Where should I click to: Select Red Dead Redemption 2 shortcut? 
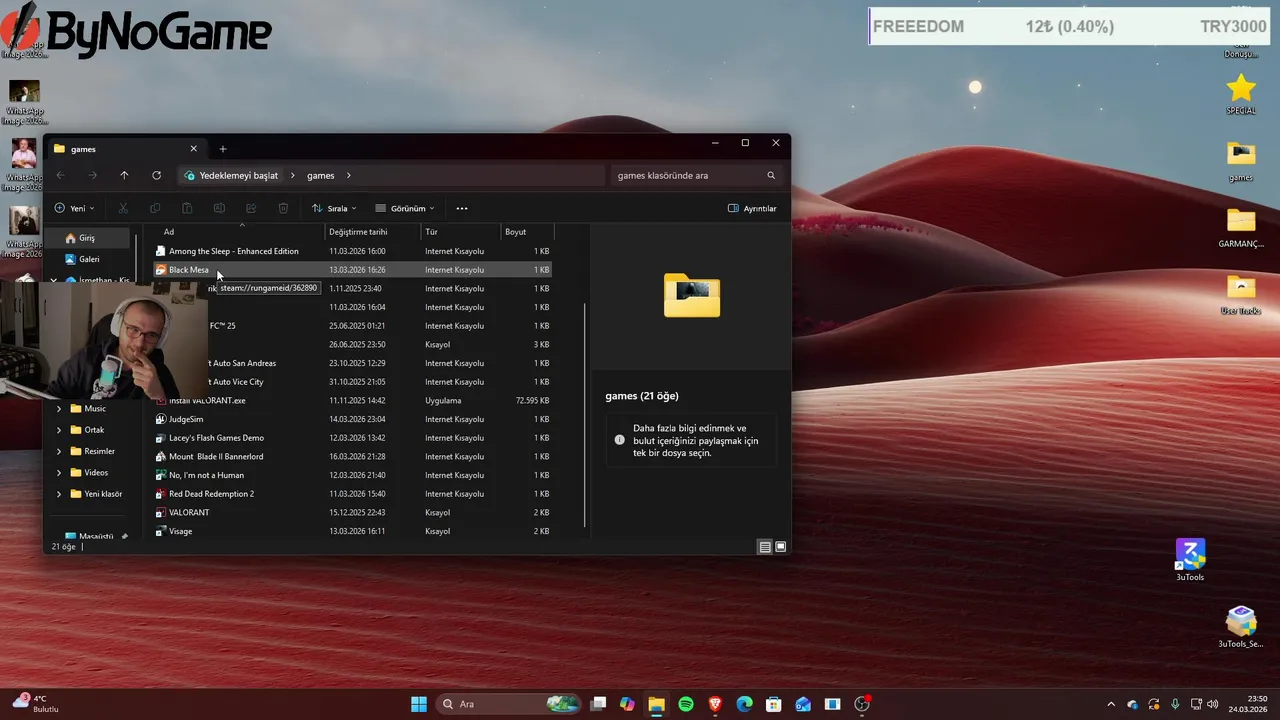click(x=352, y=494)
